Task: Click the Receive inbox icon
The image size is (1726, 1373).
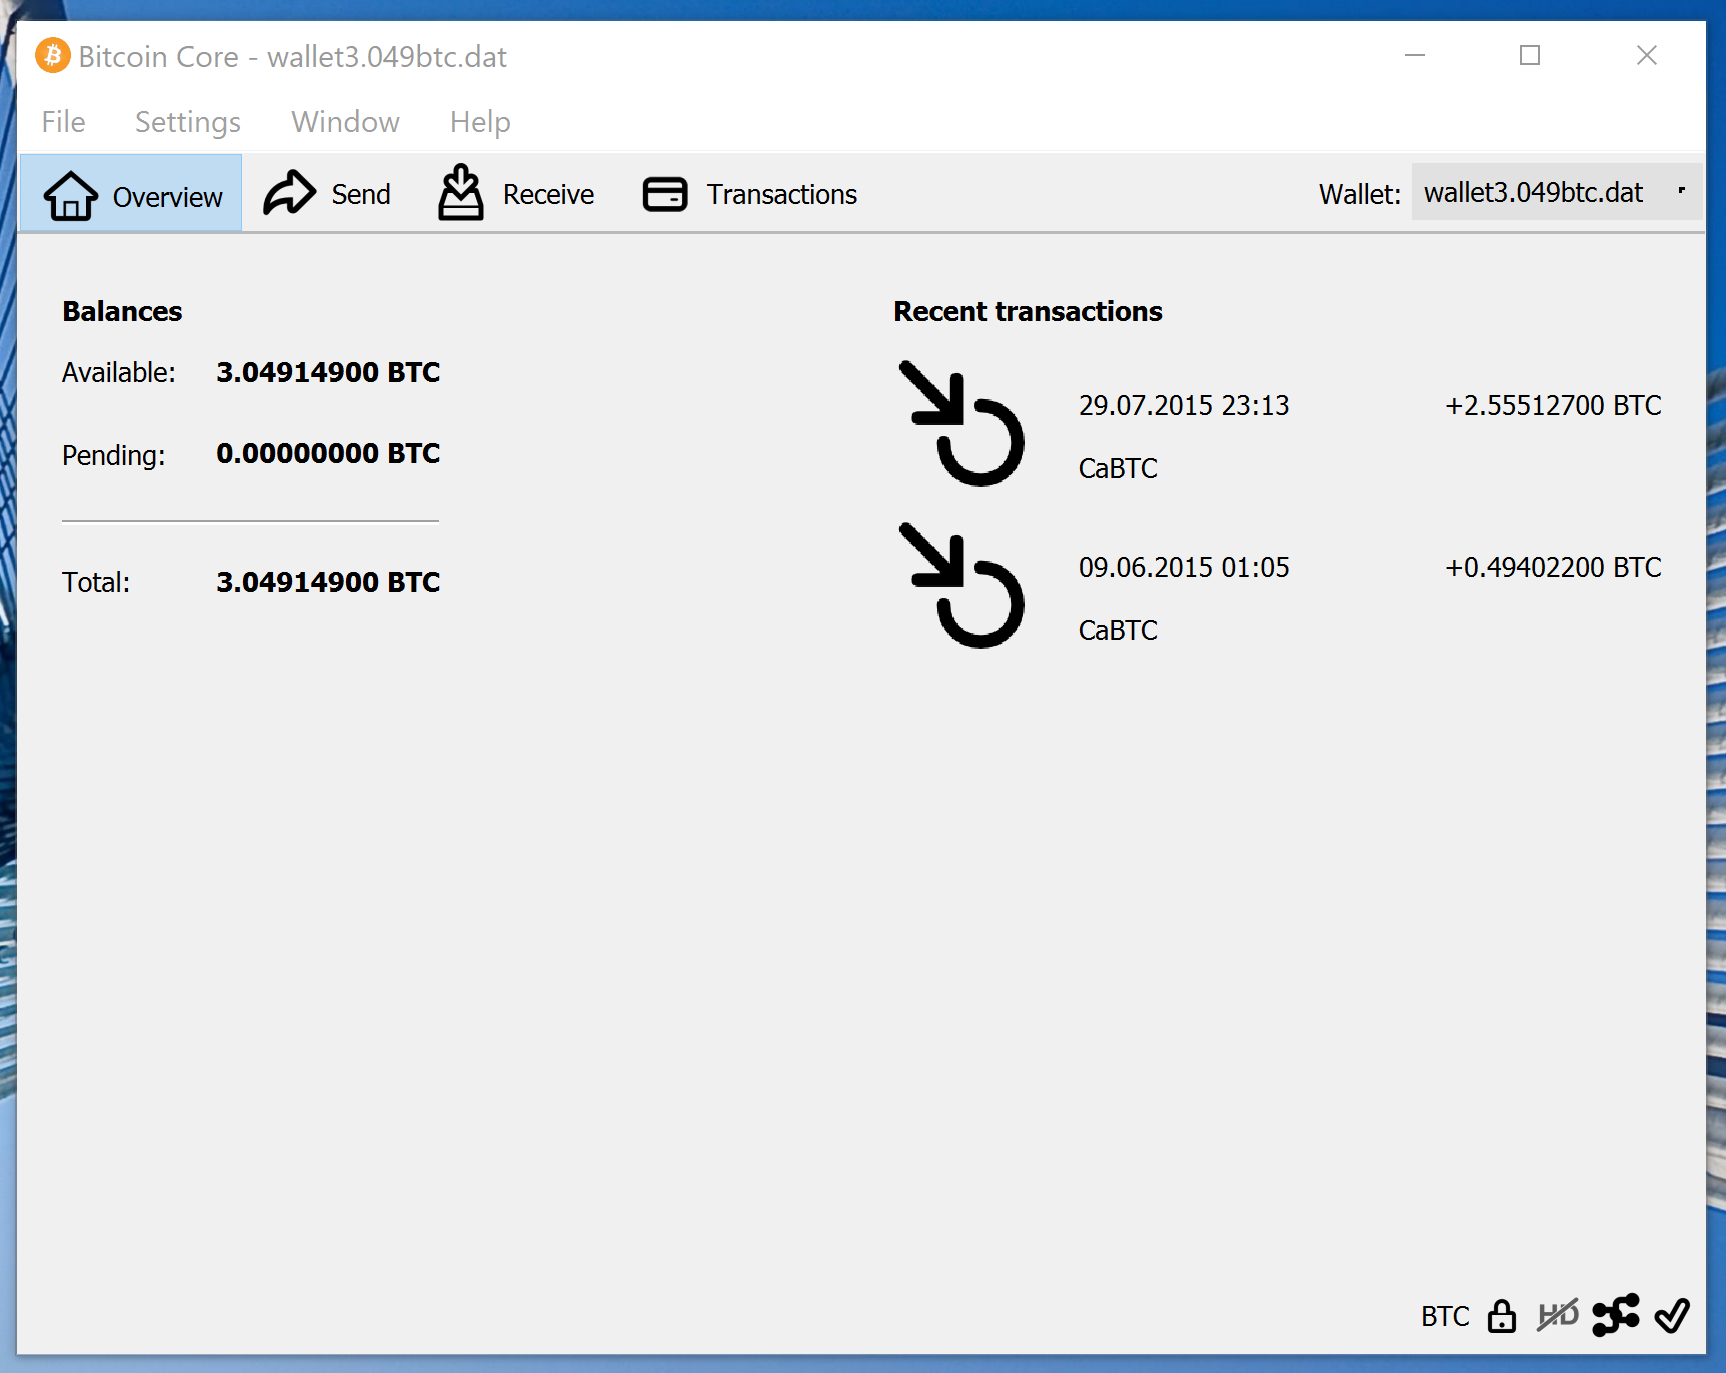Action: [x=460, y=192]
